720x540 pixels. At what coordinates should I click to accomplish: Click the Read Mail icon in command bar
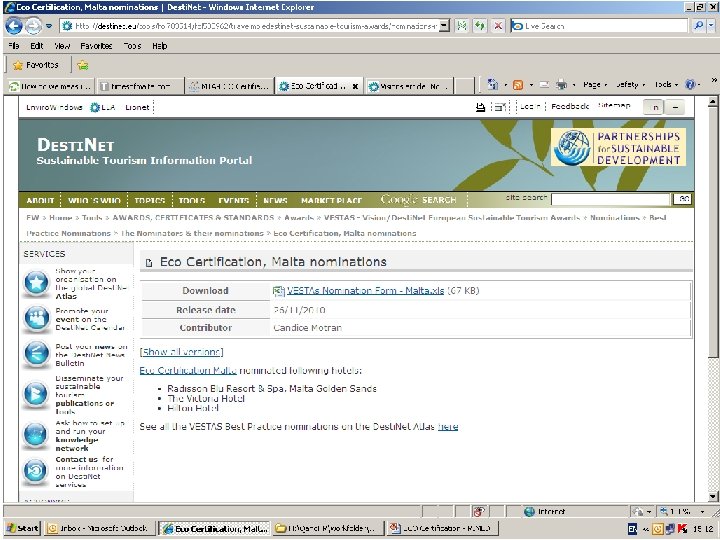point(544,85)
